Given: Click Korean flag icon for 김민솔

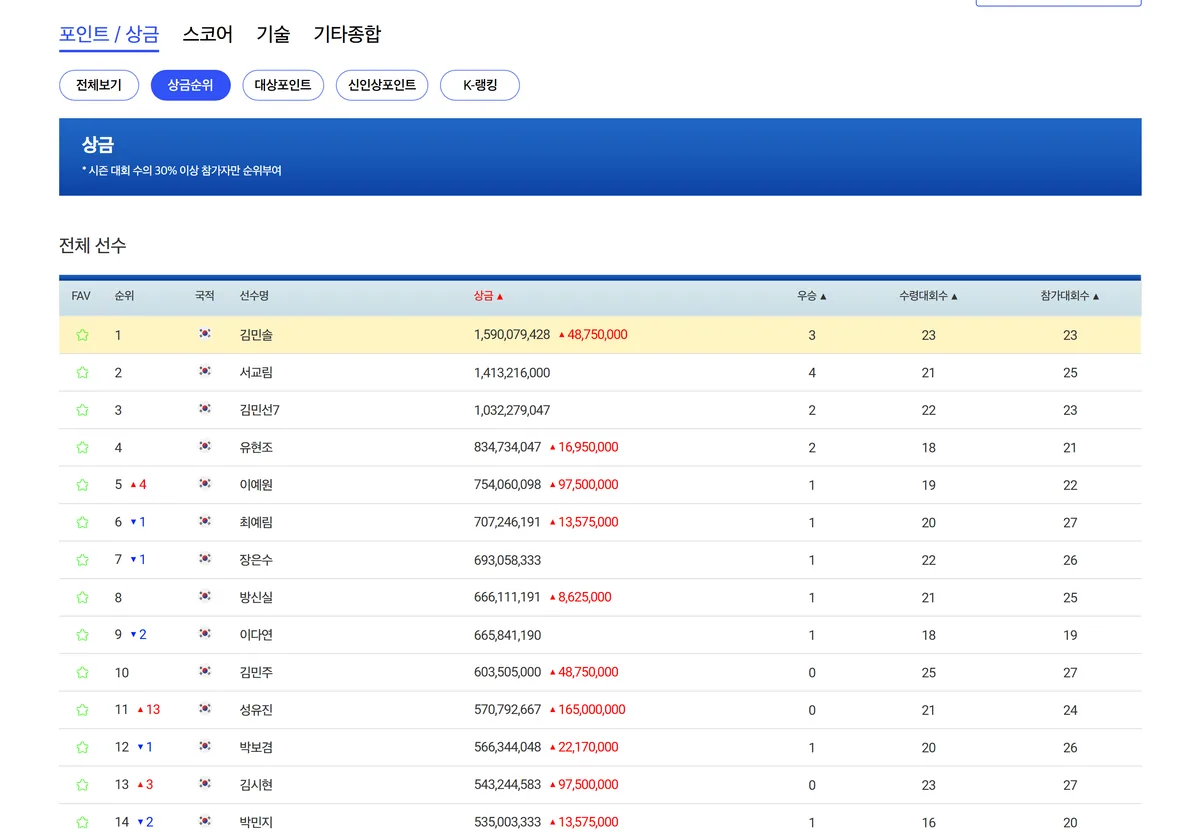Looking at the screenshot, I should pos(205,334).
